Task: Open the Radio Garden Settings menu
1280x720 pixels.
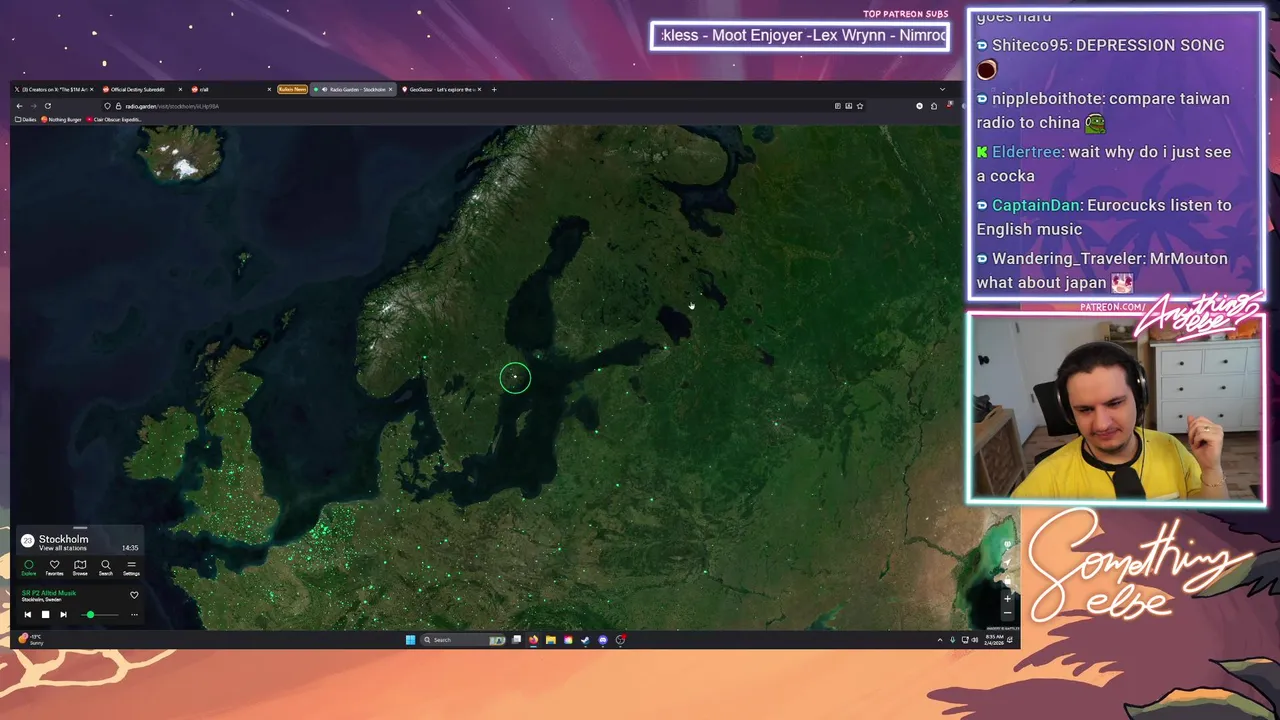Action: 131,568
